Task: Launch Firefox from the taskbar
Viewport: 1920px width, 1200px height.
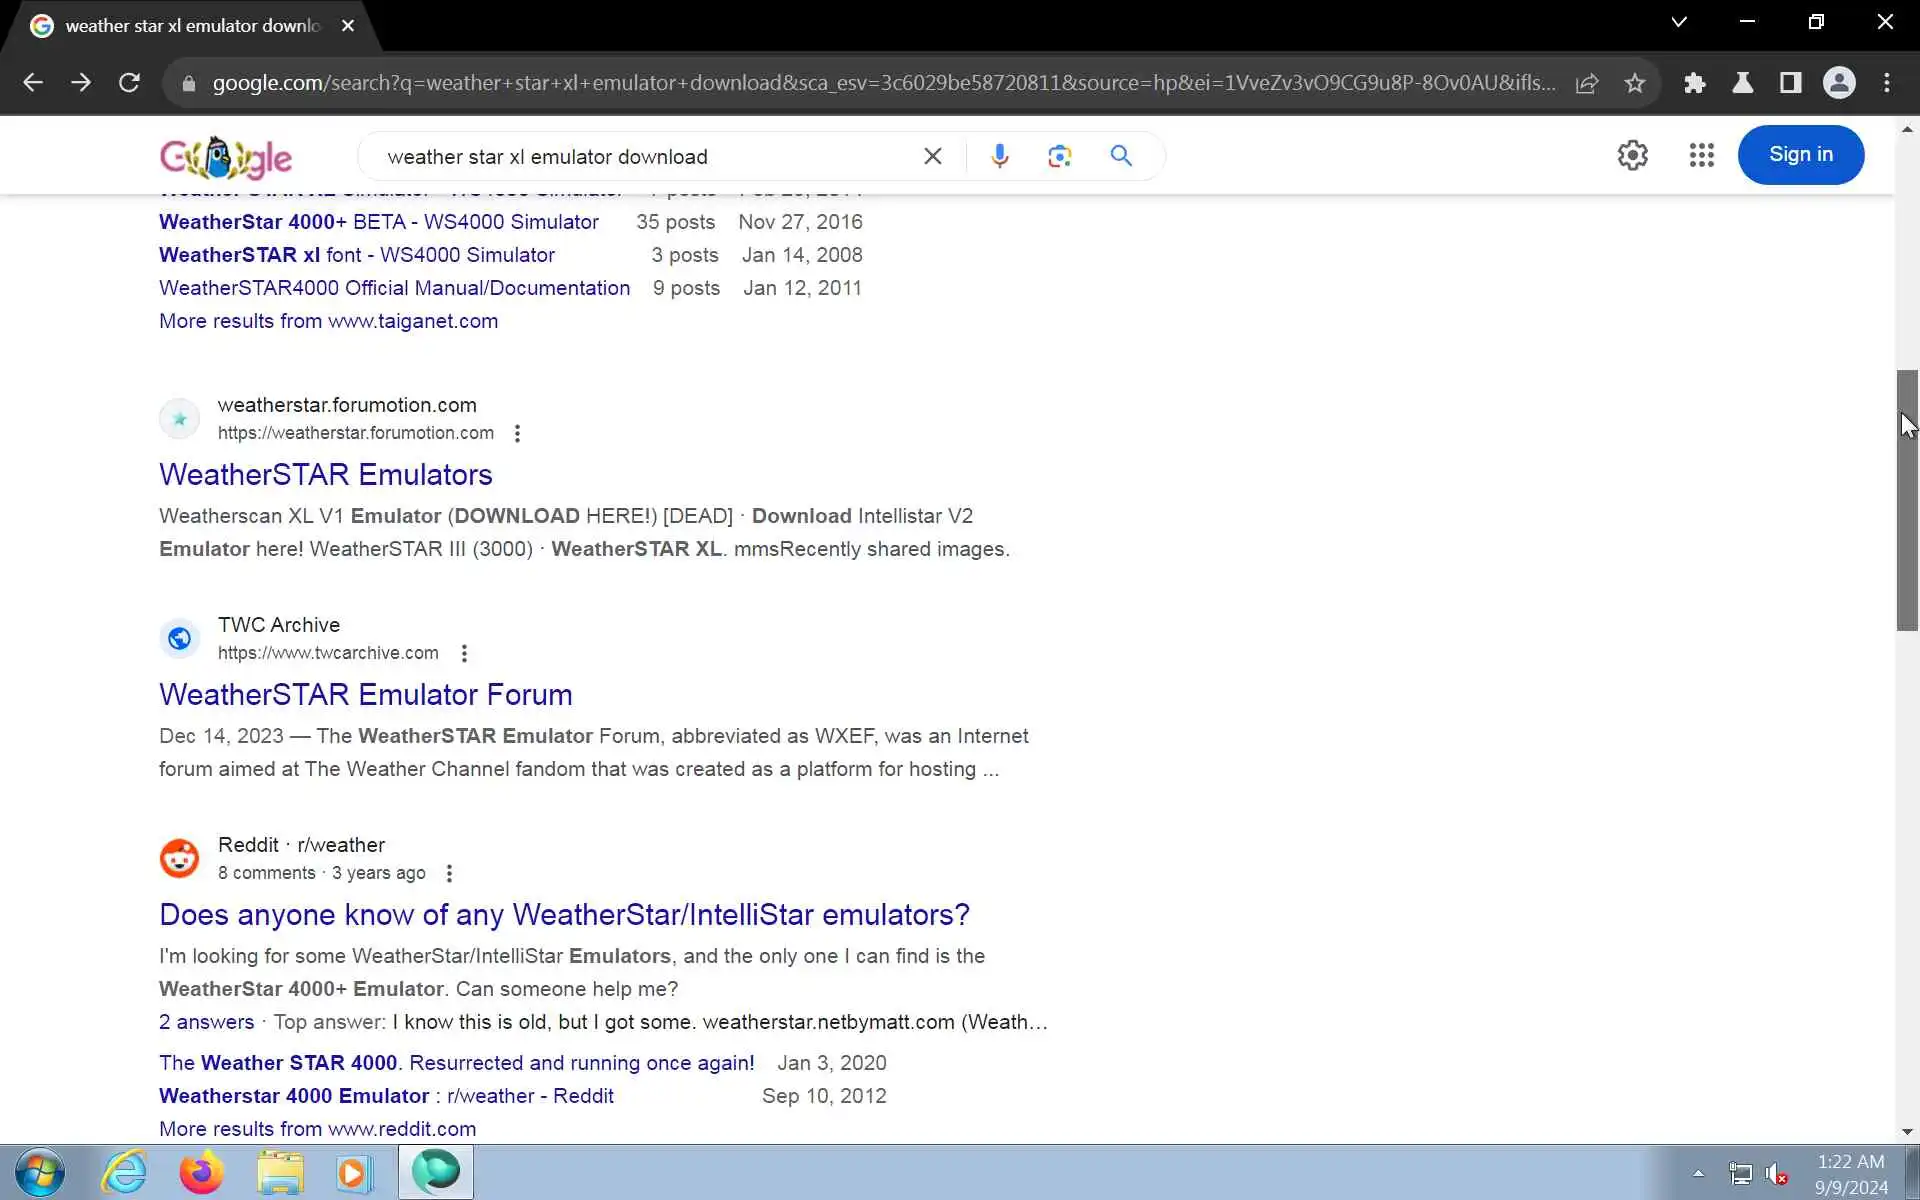Action: tap(201, 1172)
